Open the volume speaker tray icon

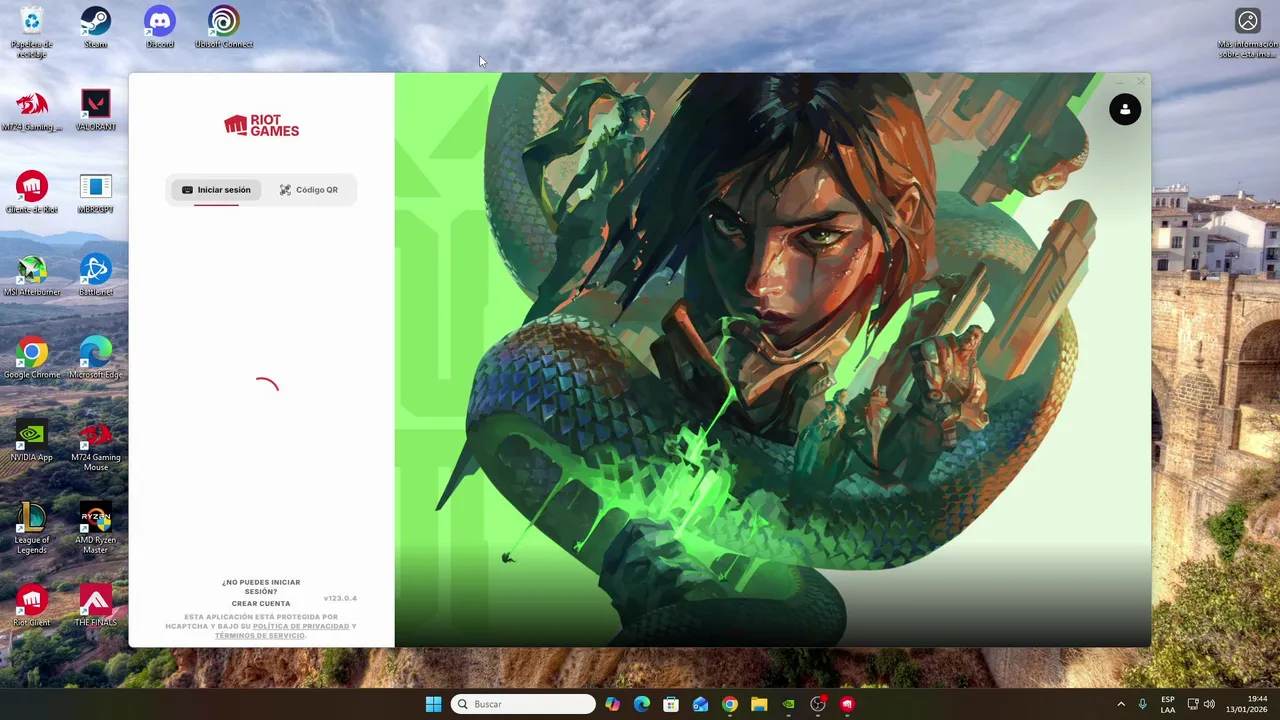pos(1209,704)
